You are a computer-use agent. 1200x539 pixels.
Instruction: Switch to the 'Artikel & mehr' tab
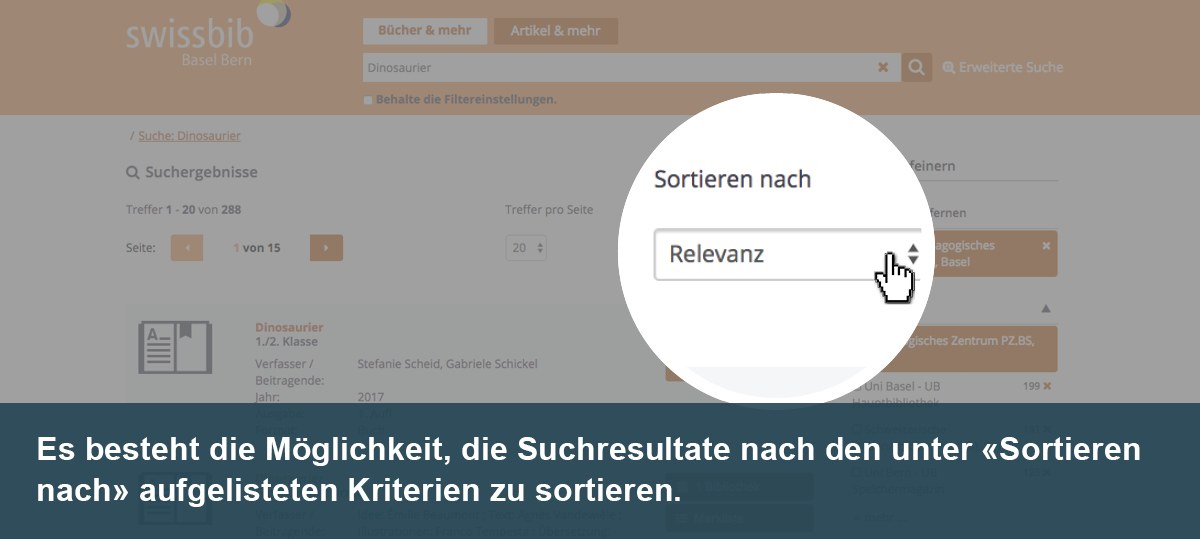555,31
